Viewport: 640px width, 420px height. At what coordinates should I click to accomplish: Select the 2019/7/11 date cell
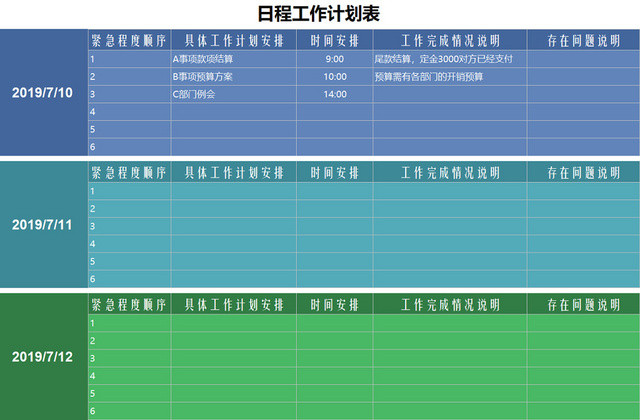(44, 224)
